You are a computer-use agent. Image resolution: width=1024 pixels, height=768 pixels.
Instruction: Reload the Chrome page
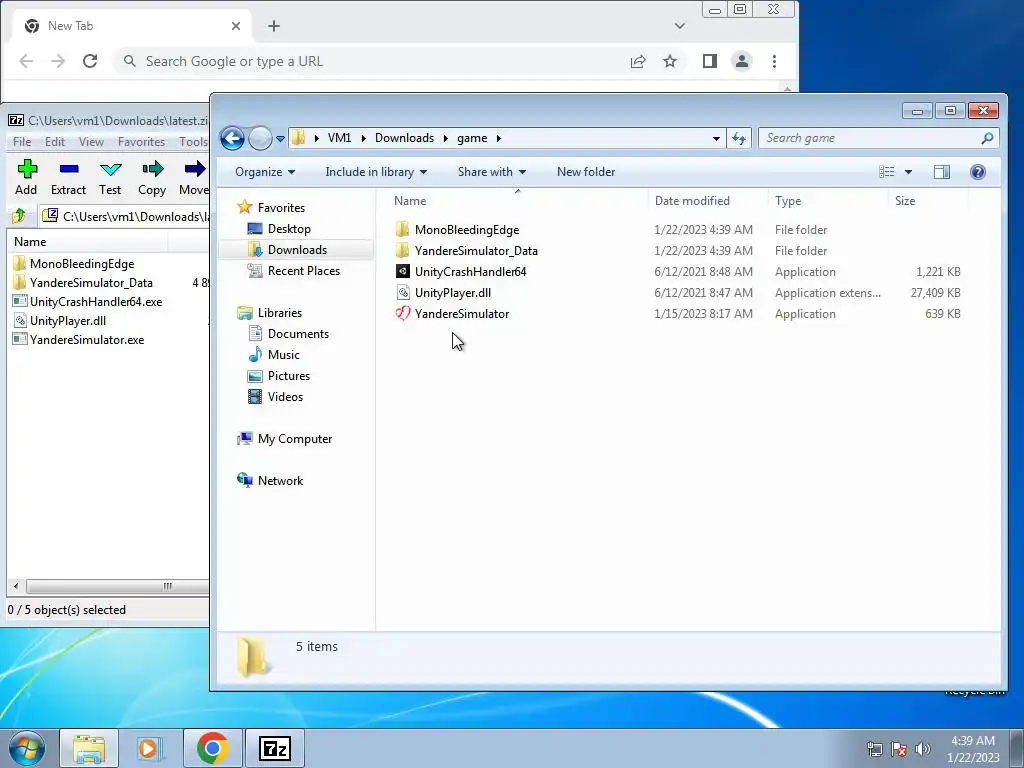click(x=90, y=61)
